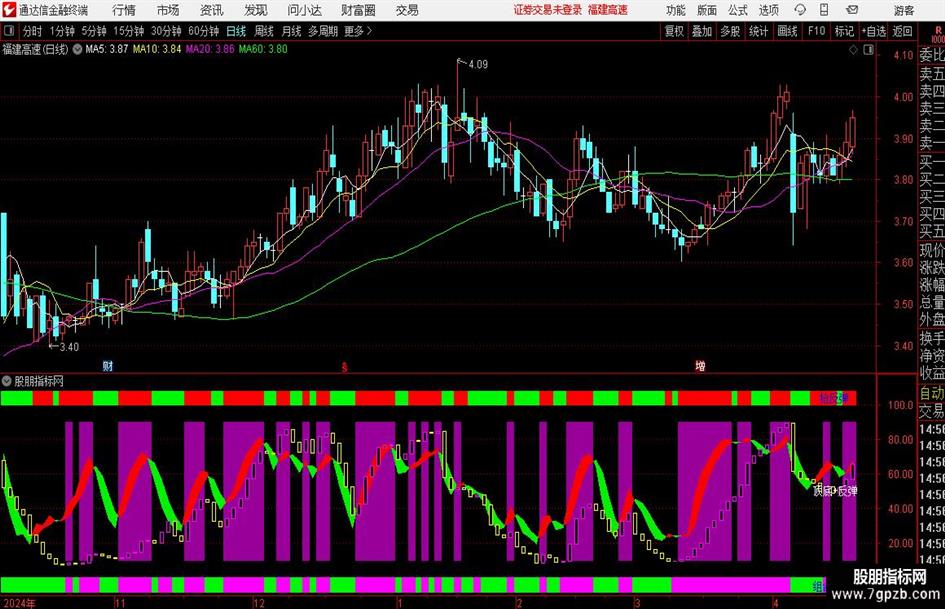Switch to 5分钟 chart period
Image resolution: width=945 pixels, height=609 pixels.
(x=94, y=31)
